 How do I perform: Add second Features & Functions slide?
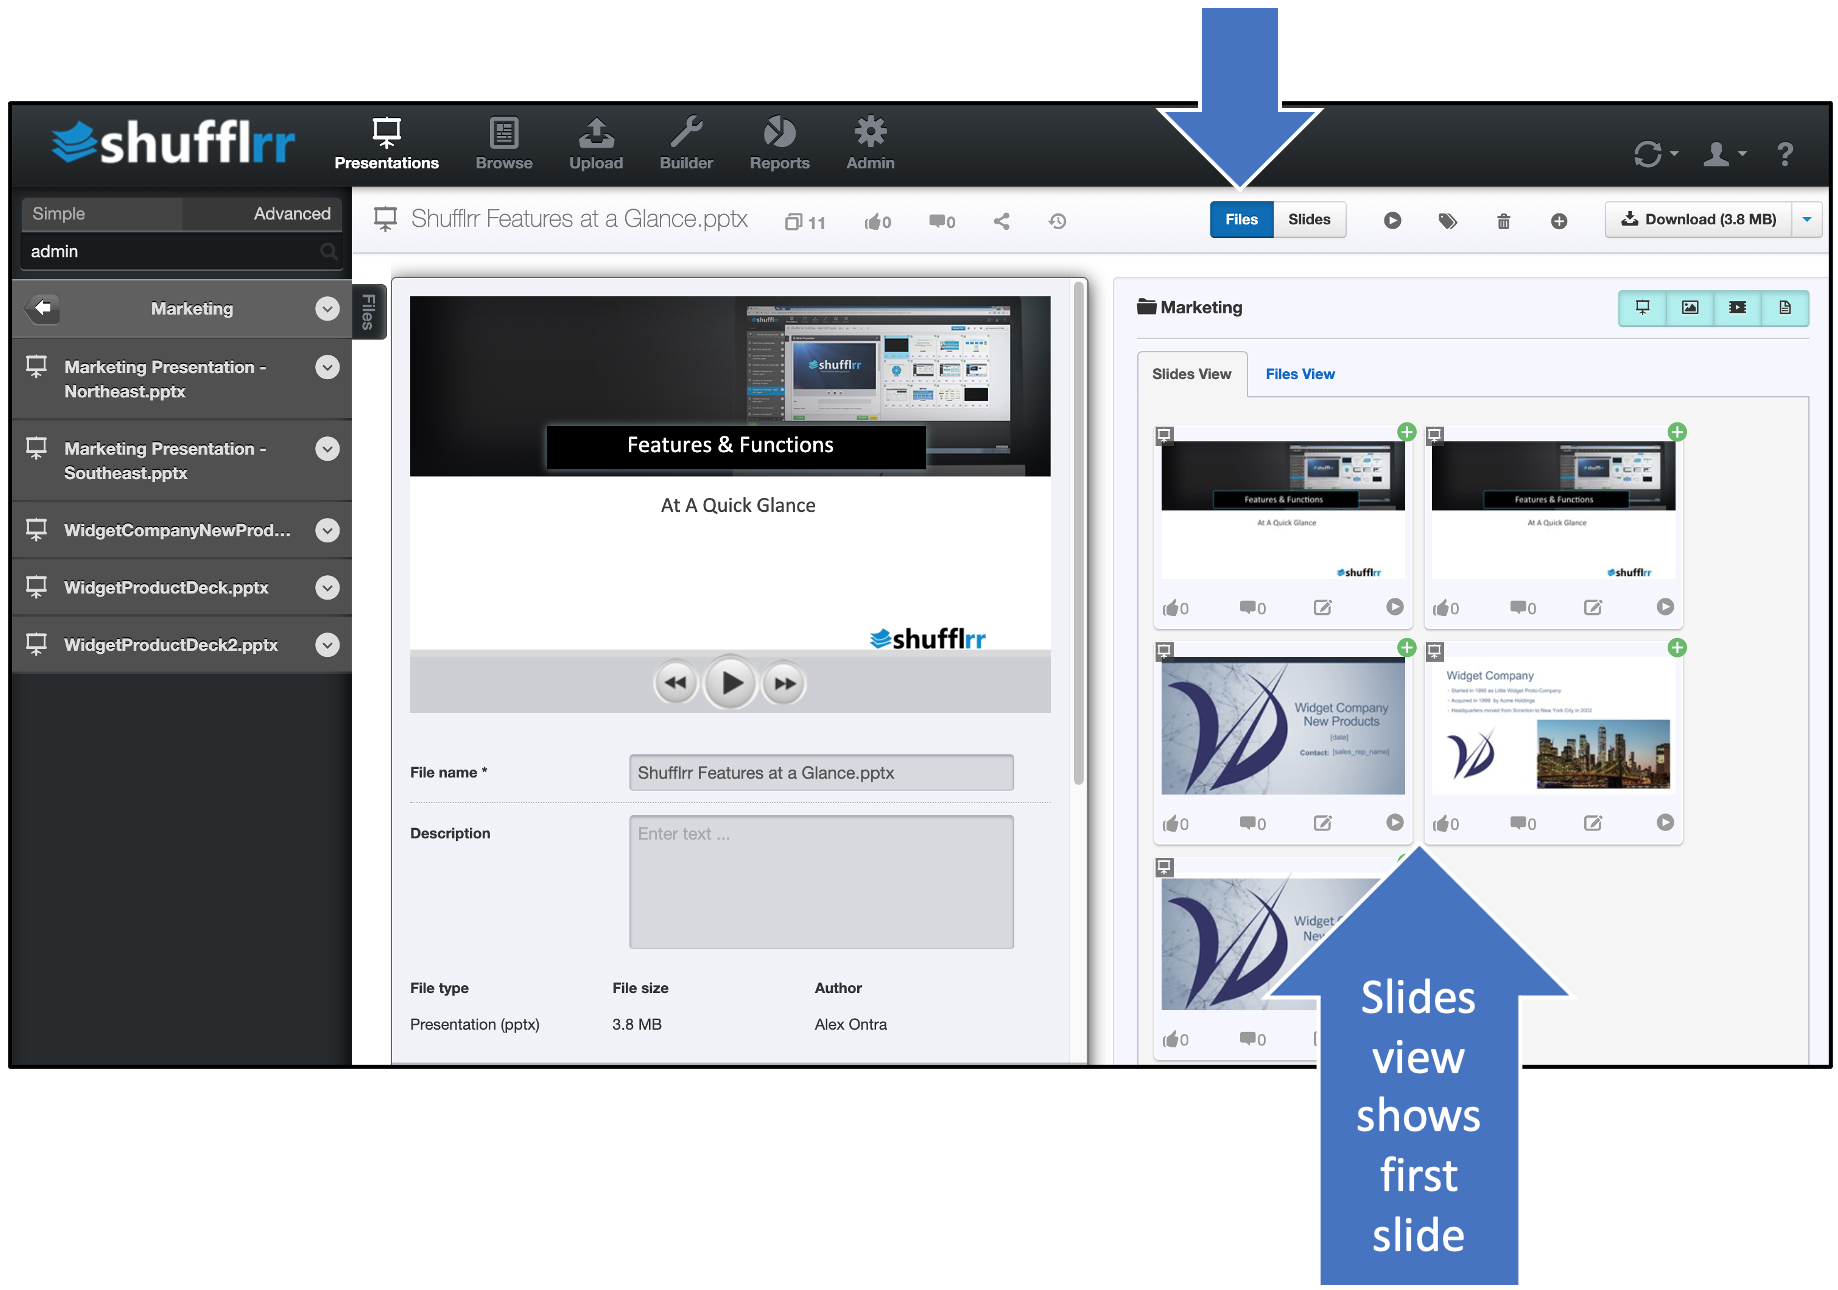click(1677, 432)
